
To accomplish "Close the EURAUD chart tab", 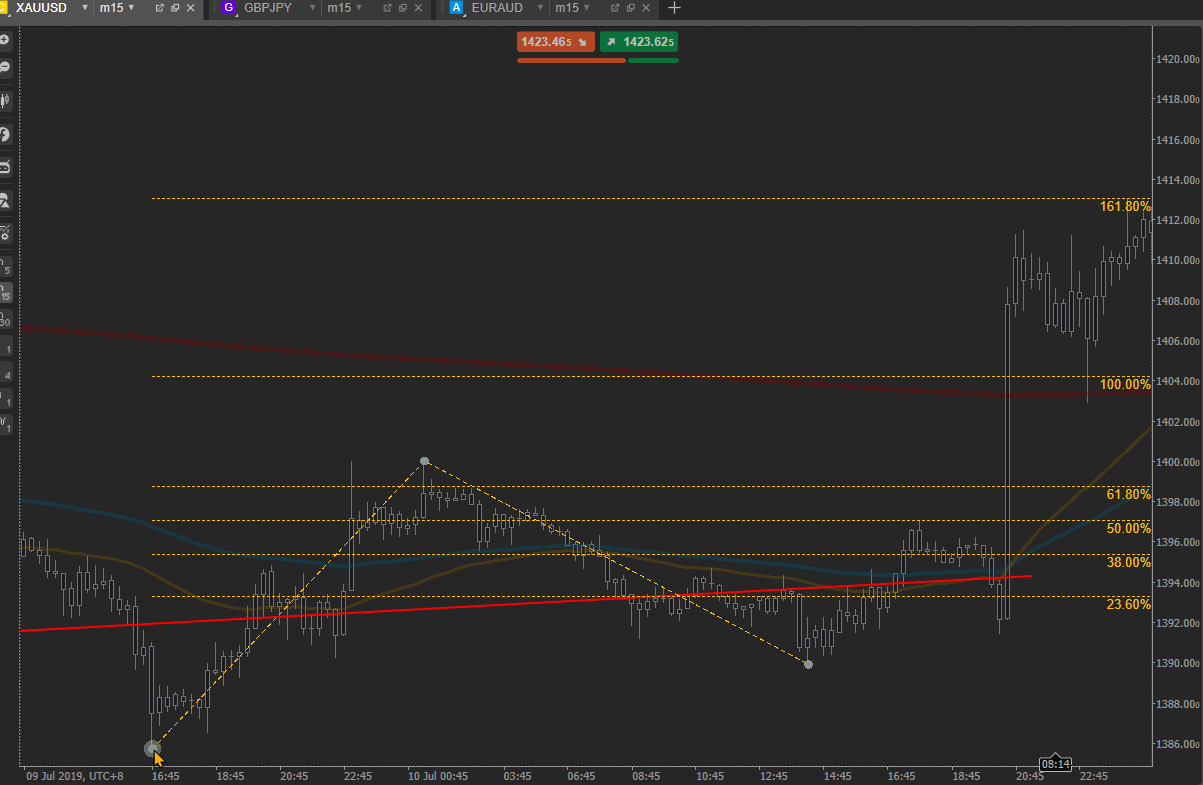I will [646, 8].
